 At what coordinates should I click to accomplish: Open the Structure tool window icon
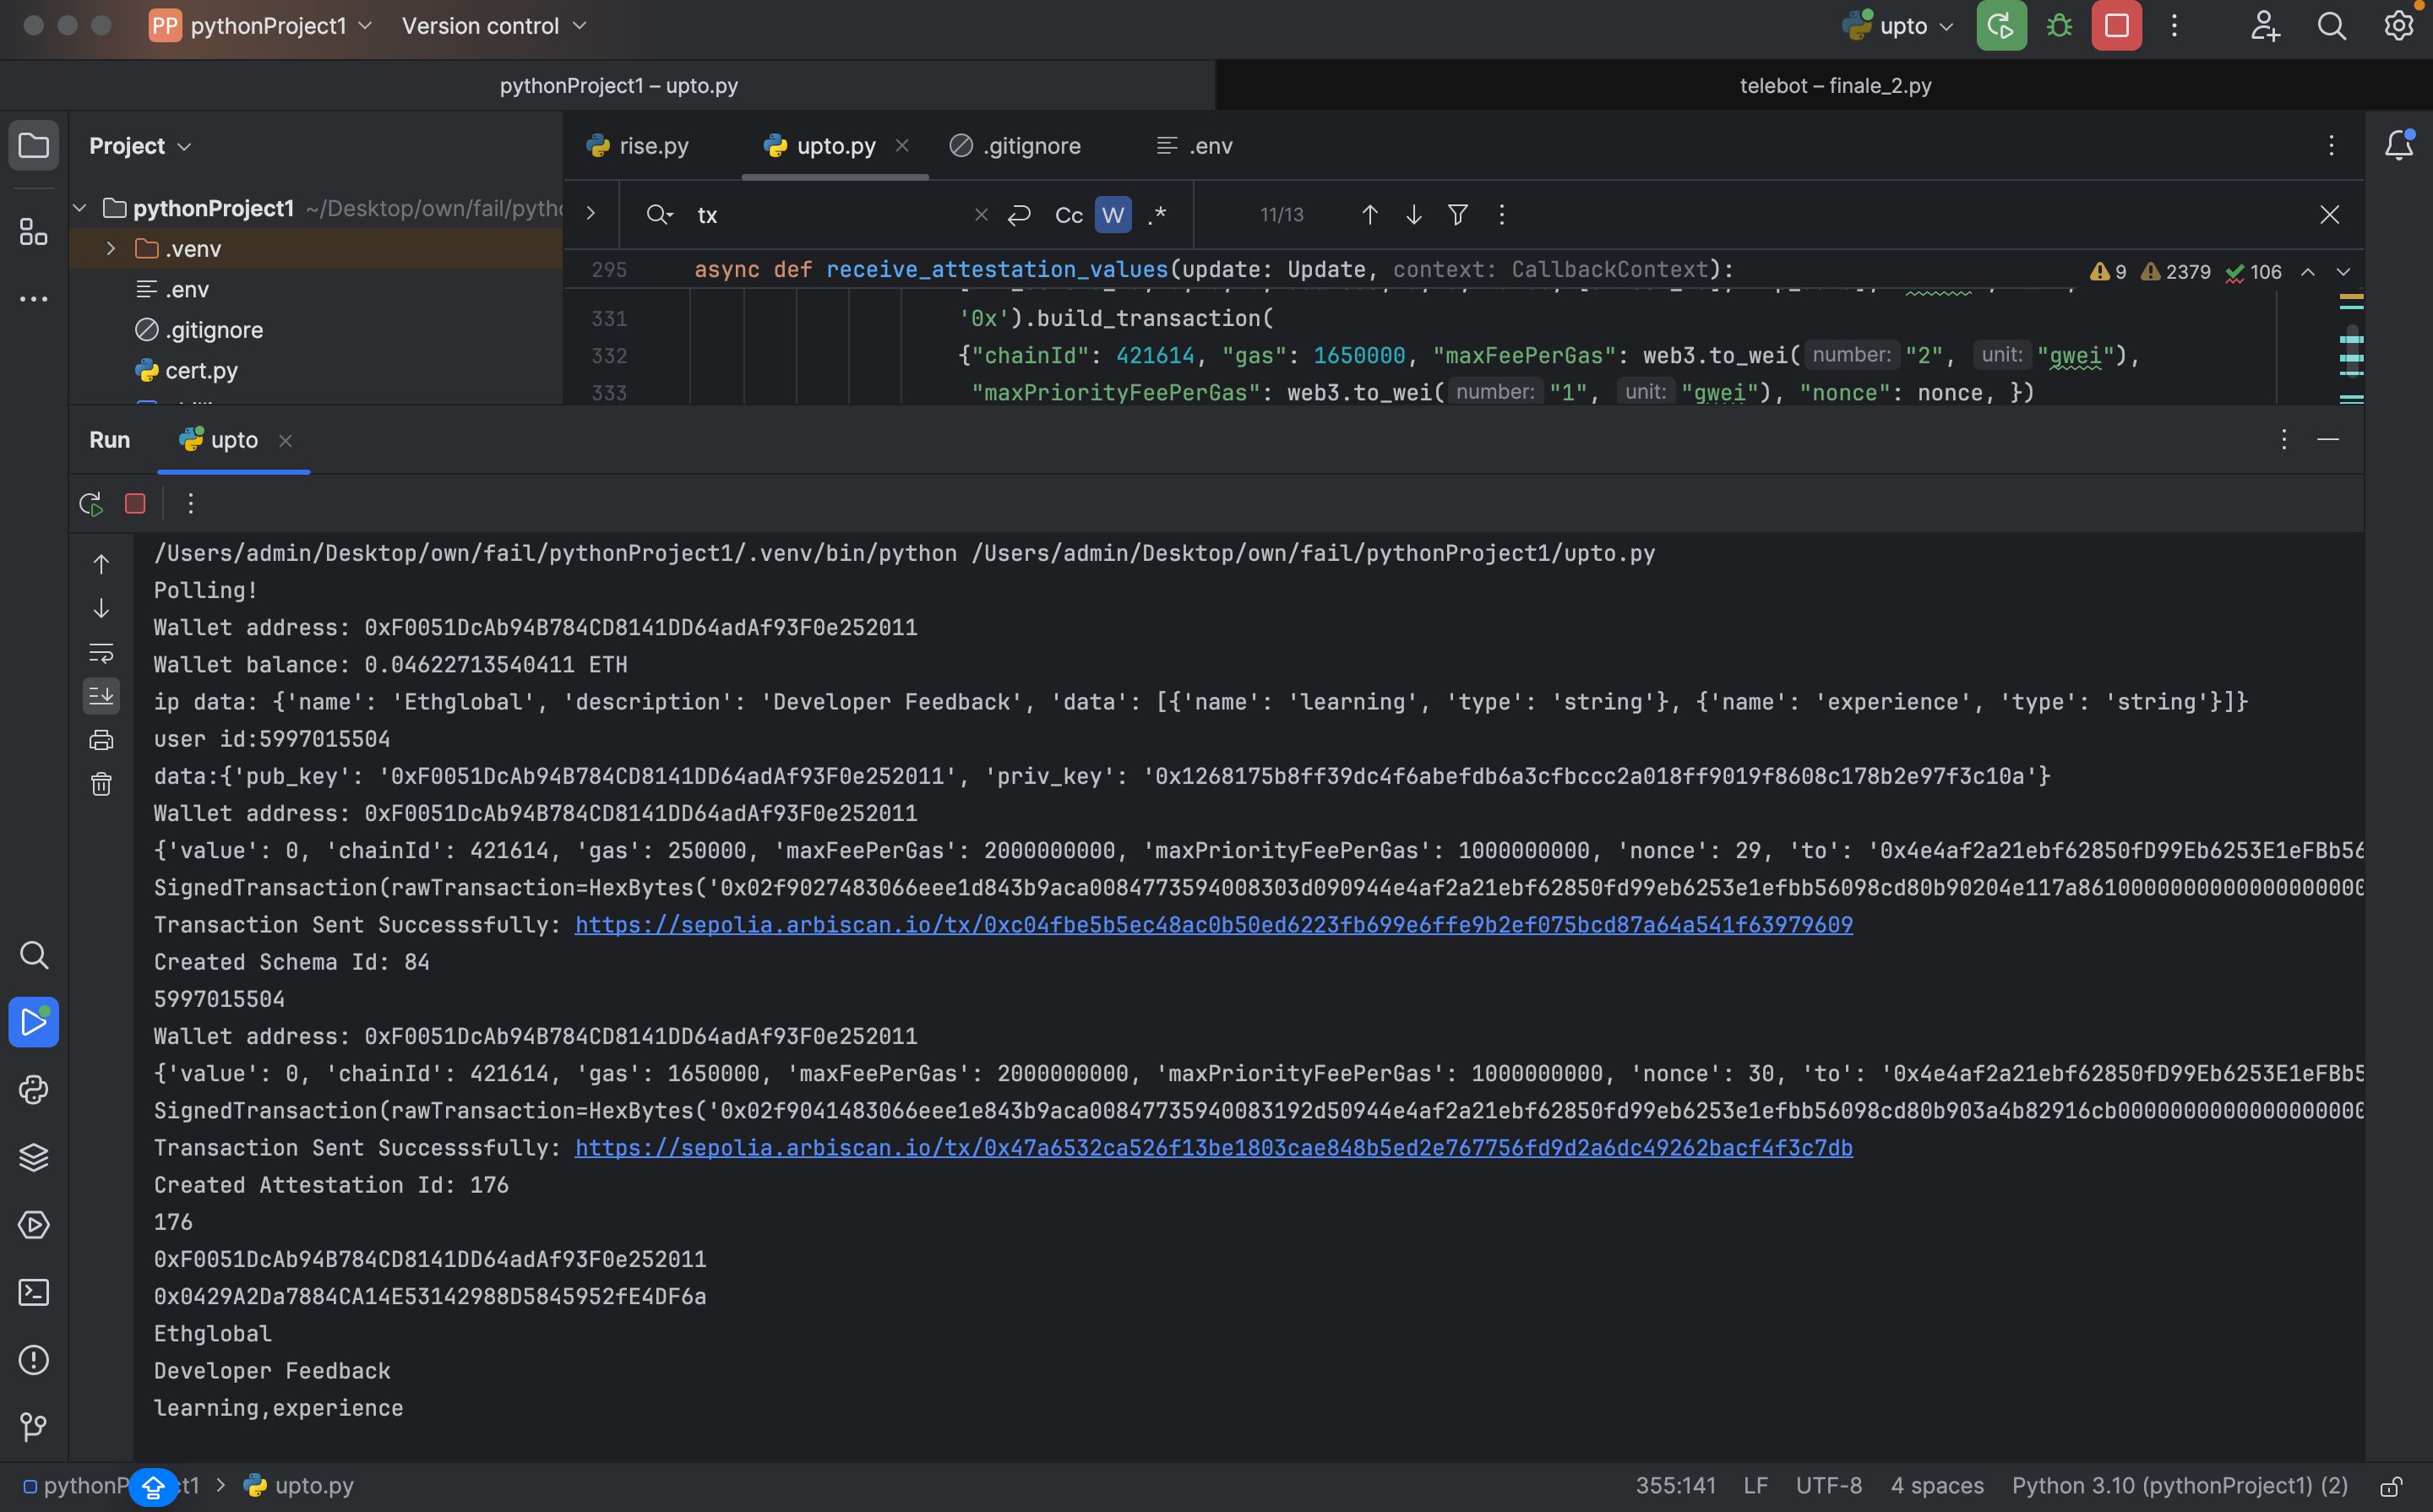[x=34, y=232]
